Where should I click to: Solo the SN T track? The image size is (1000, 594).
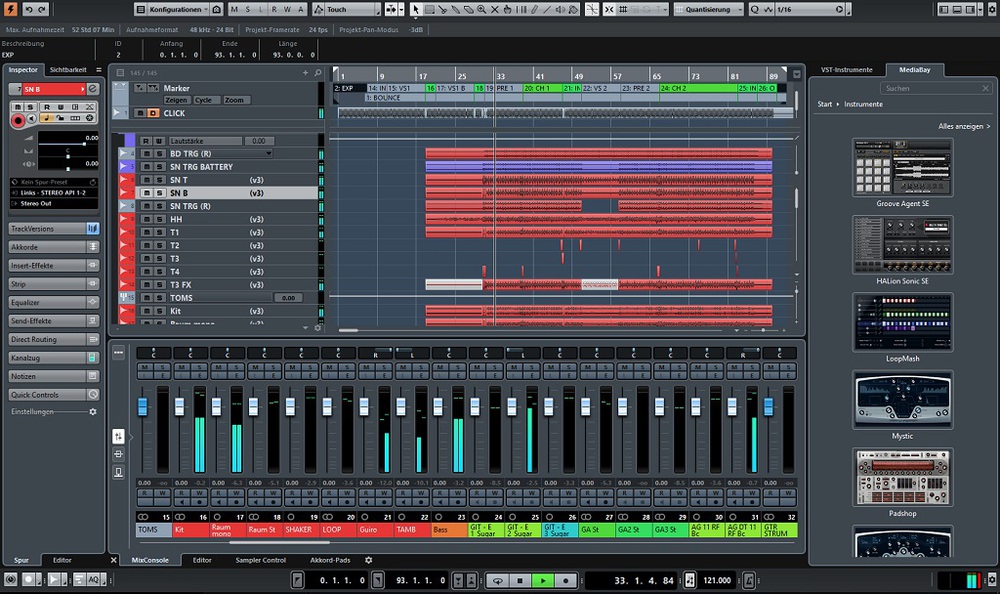[x=159, y=180]
